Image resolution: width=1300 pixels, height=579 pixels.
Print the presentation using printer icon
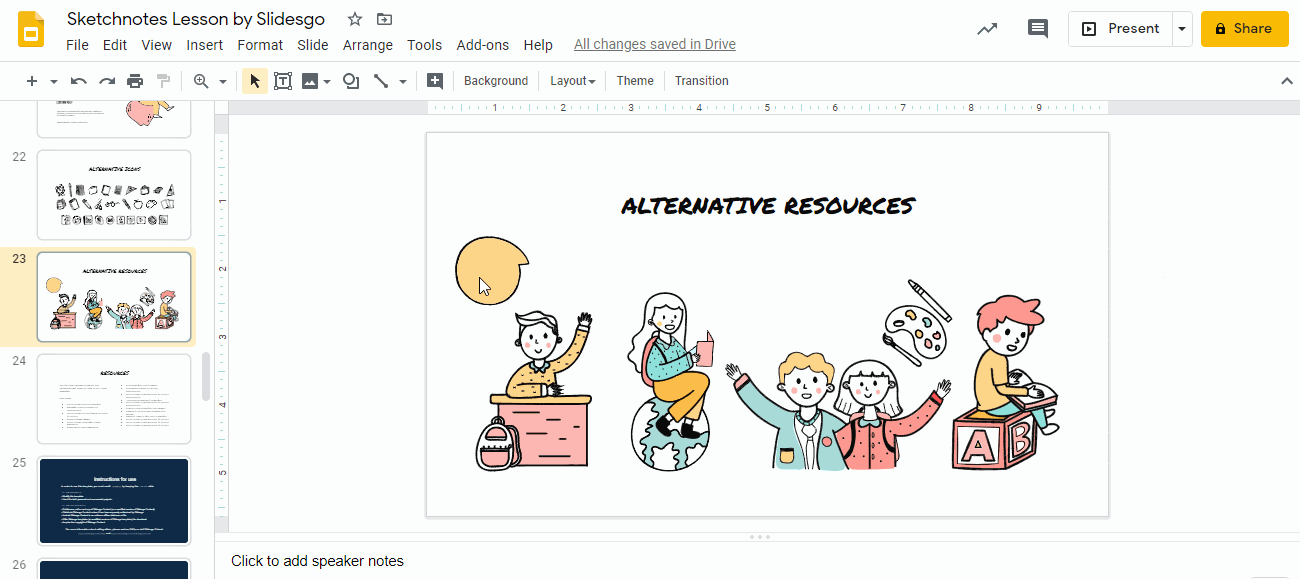click(135, 81)
